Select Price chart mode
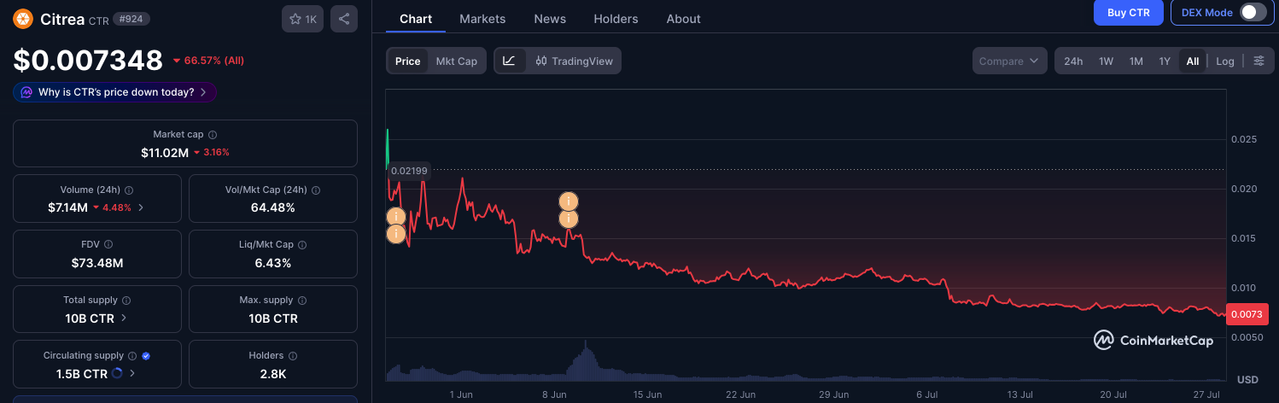 (x=408, y=61)
